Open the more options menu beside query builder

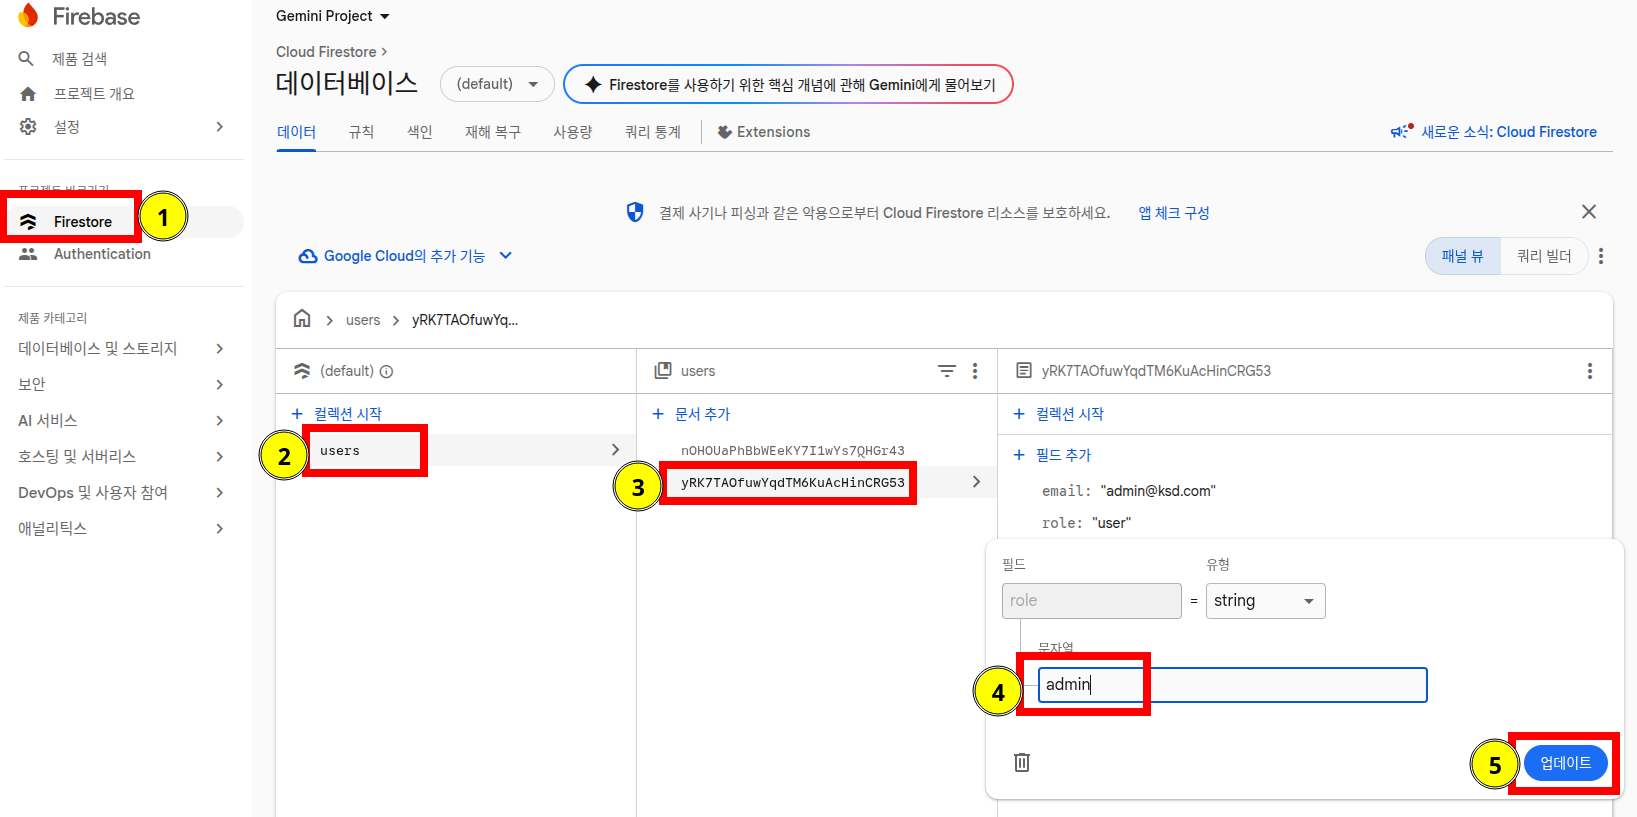point(1601,256)
